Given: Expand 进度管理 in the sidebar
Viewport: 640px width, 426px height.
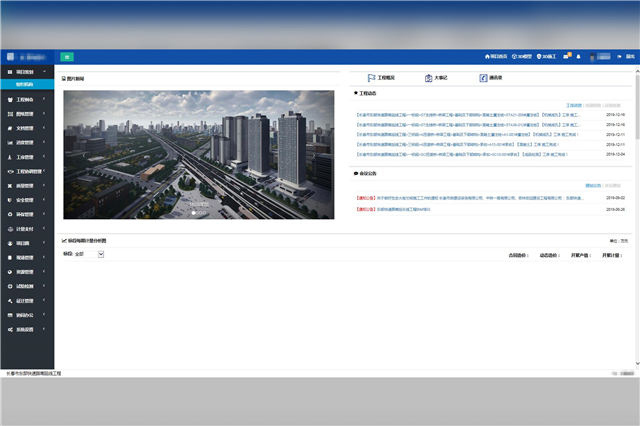Looking at the screenshot, I should click(27, 143).
